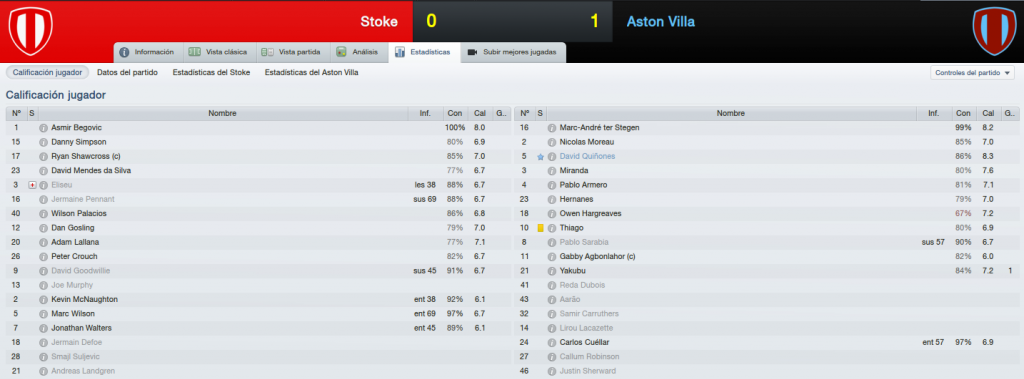The image size is (1024, 379).
Task: Click the star icon beside David Quiñones
Action: point(540,157)
